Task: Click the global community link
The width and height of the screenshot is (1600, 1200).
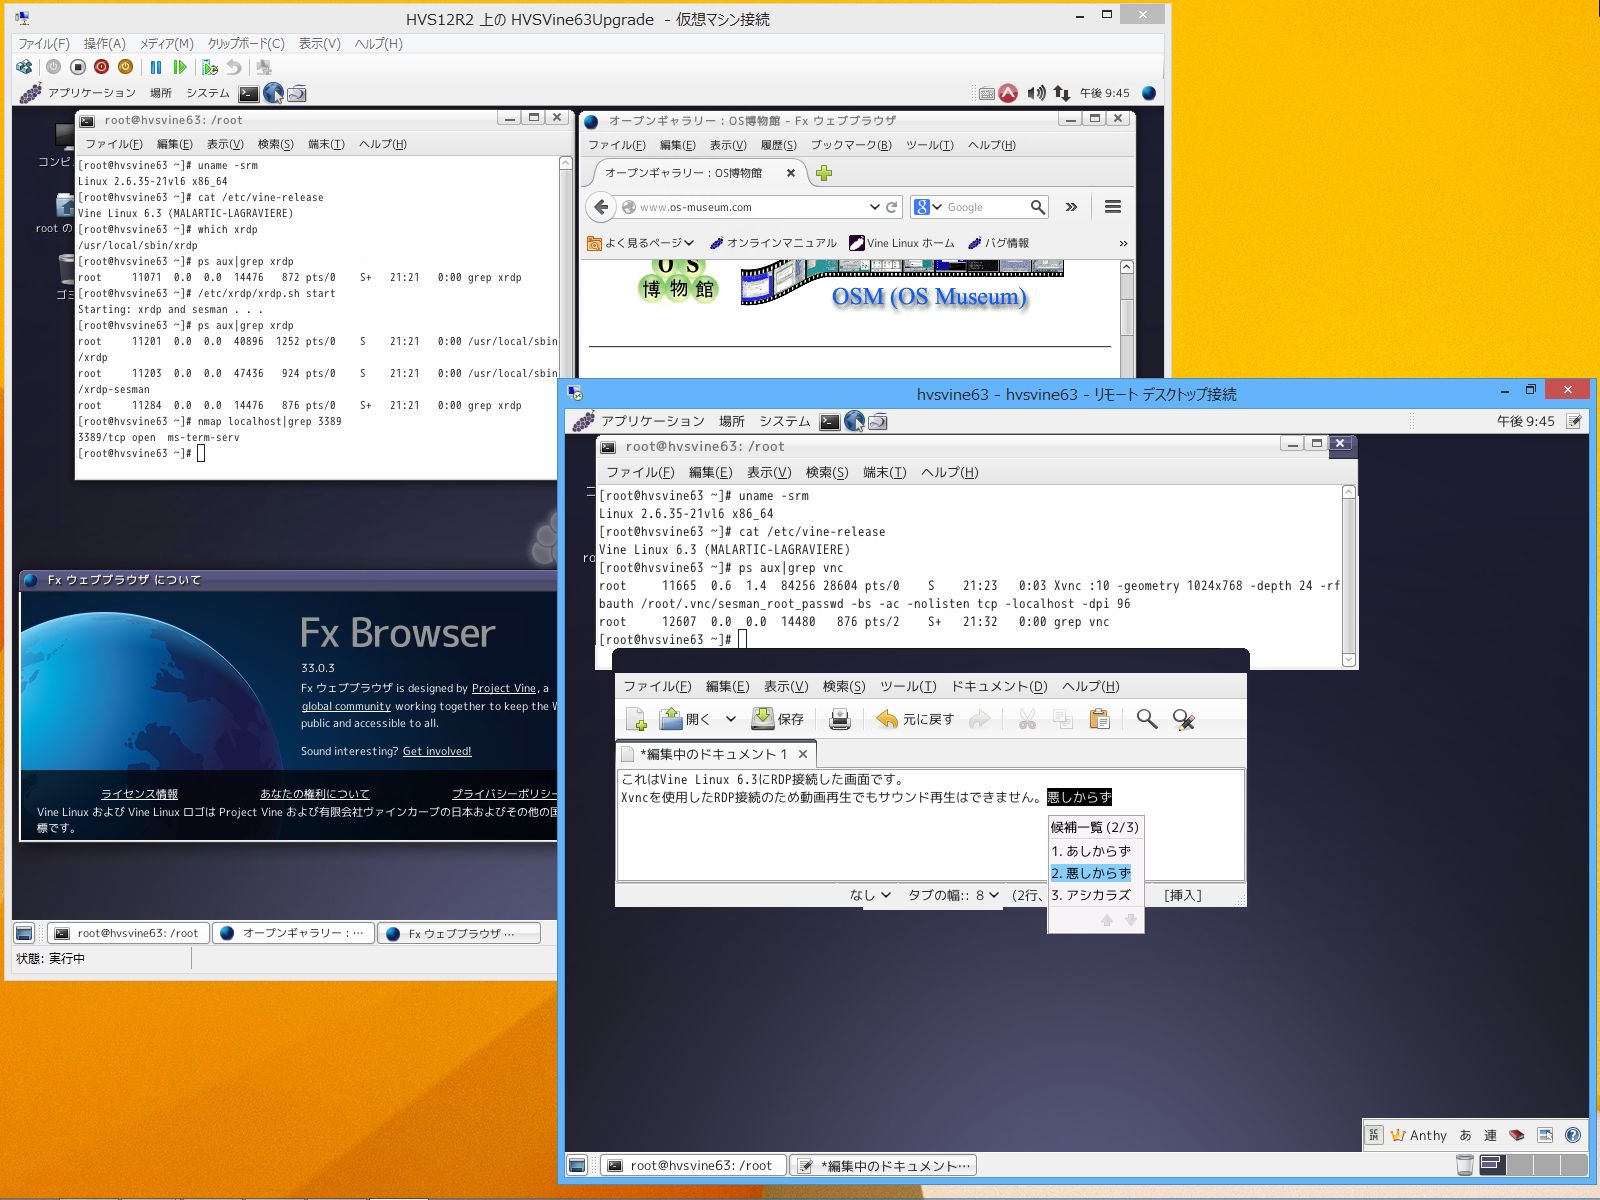Action: click(346, 706)
